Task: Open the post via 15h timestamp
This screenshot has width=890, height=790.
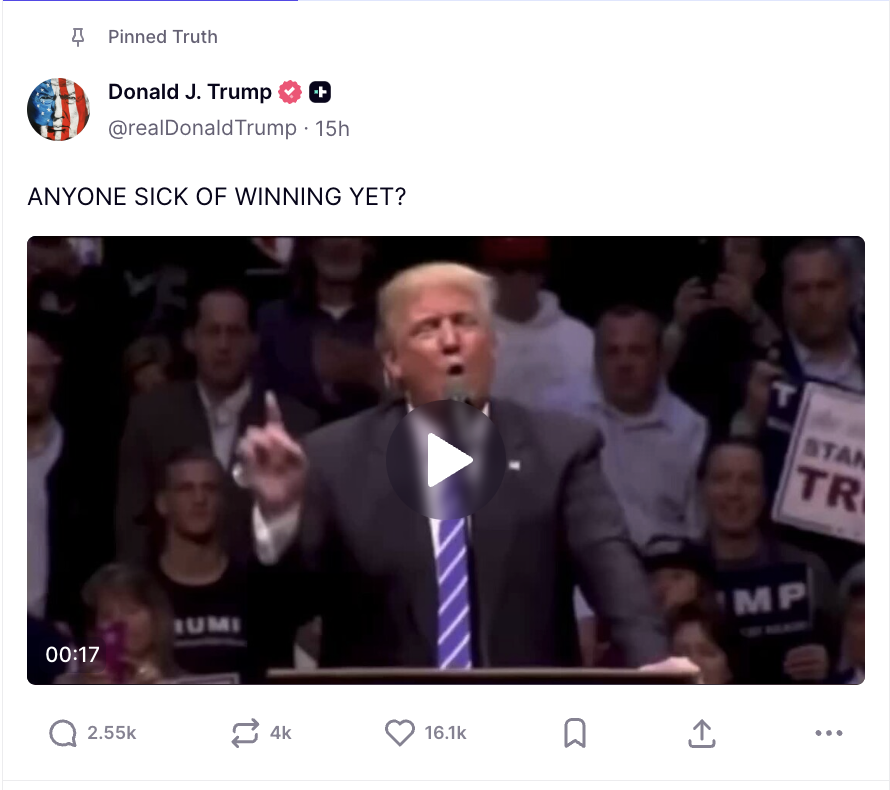Action: (332, 129)
